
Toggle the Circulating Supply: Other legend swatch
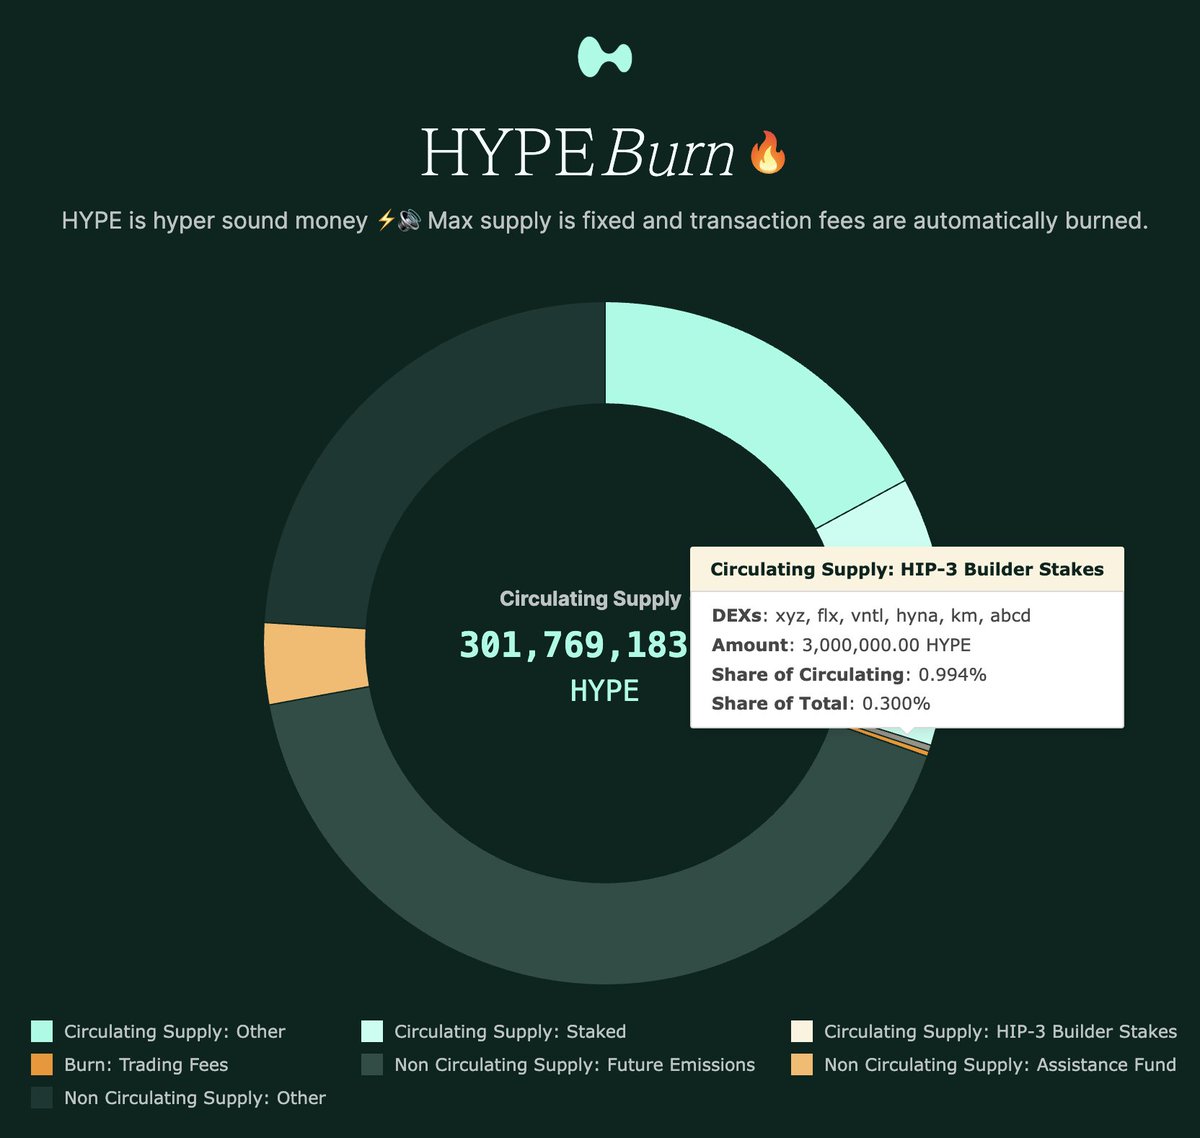42,1031
